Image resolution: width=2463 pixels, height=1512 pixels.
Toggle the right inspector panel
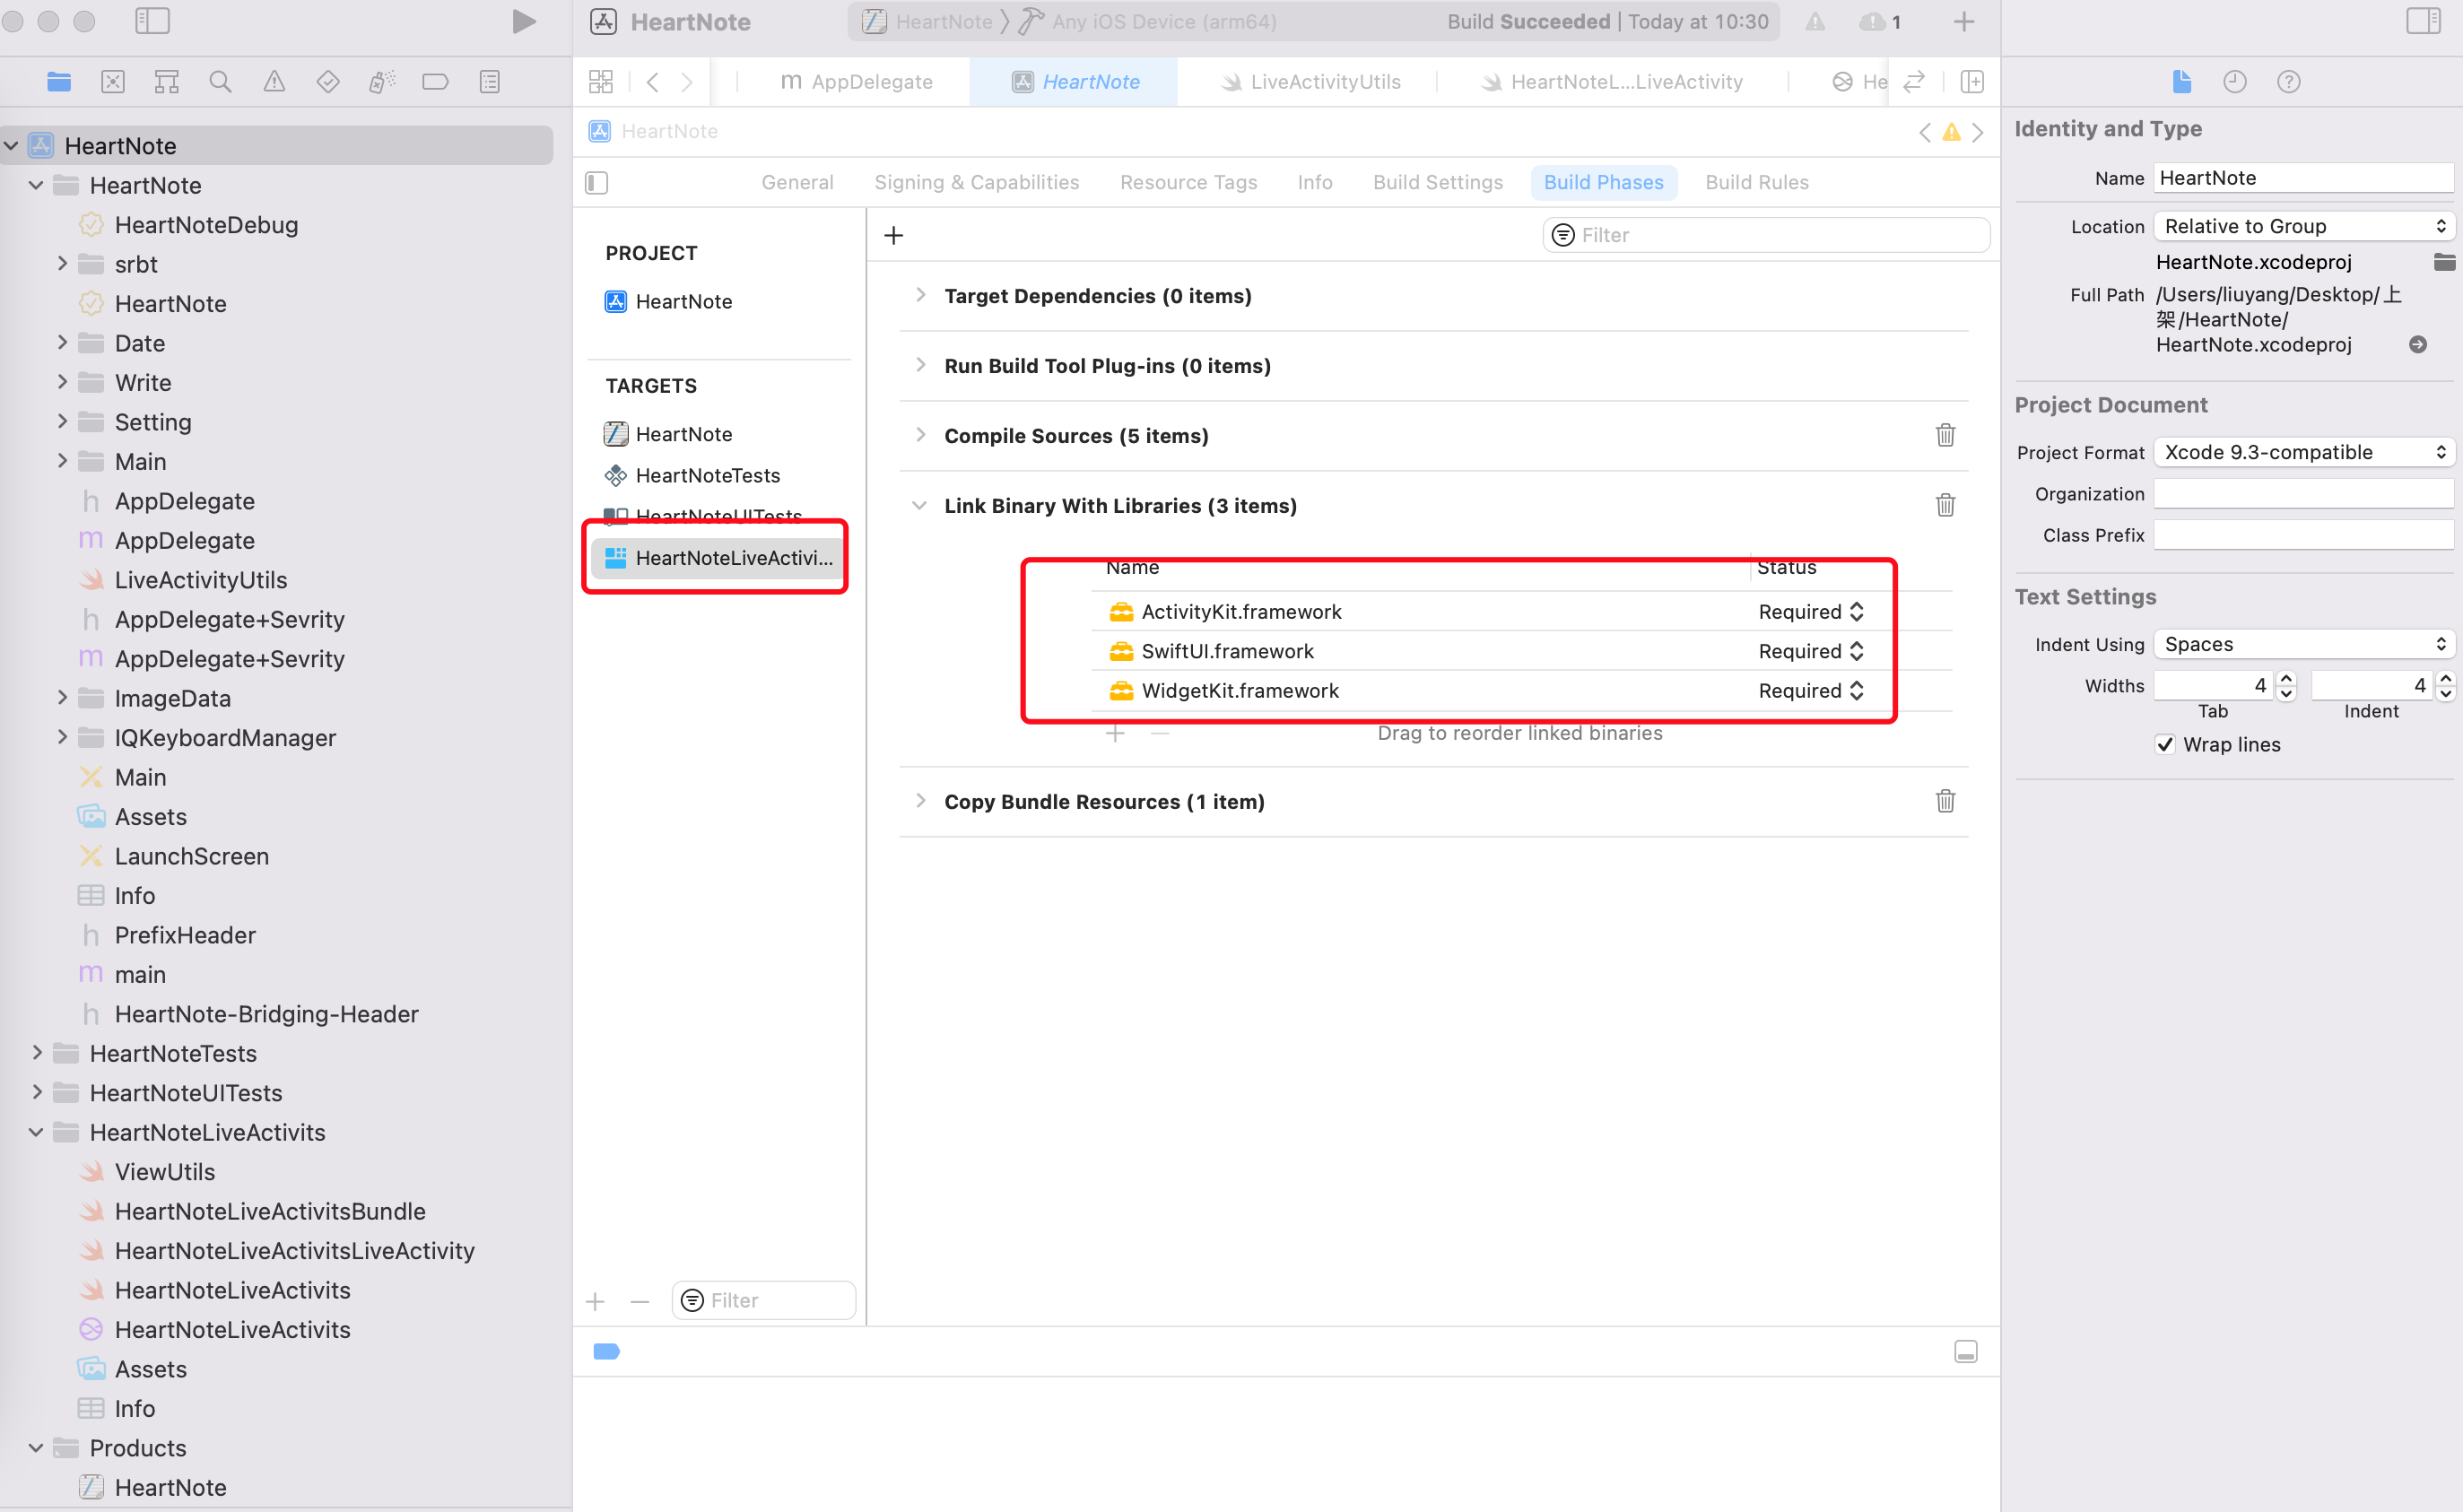[2424, 21]
